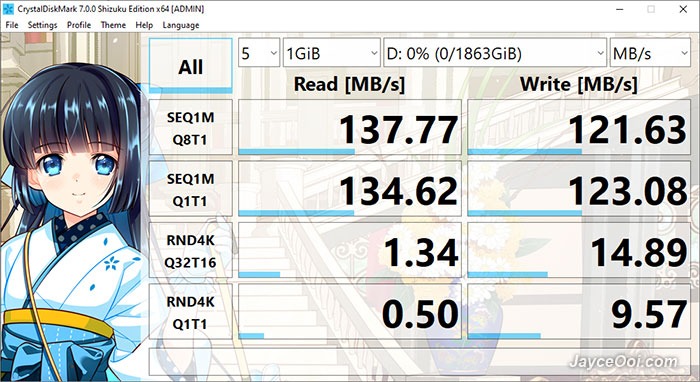Start the SEQ1M Q1T1 test
This screenshot has height=382, width=700.
point(191,189)
